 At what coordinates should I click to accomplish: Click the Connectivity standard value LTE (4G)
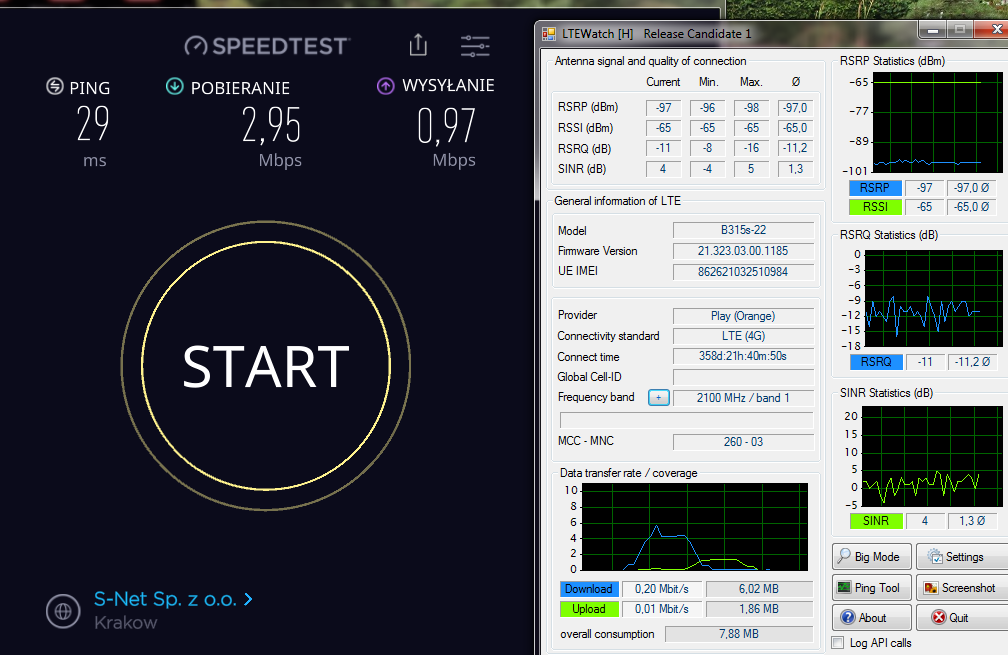[743, 336]
